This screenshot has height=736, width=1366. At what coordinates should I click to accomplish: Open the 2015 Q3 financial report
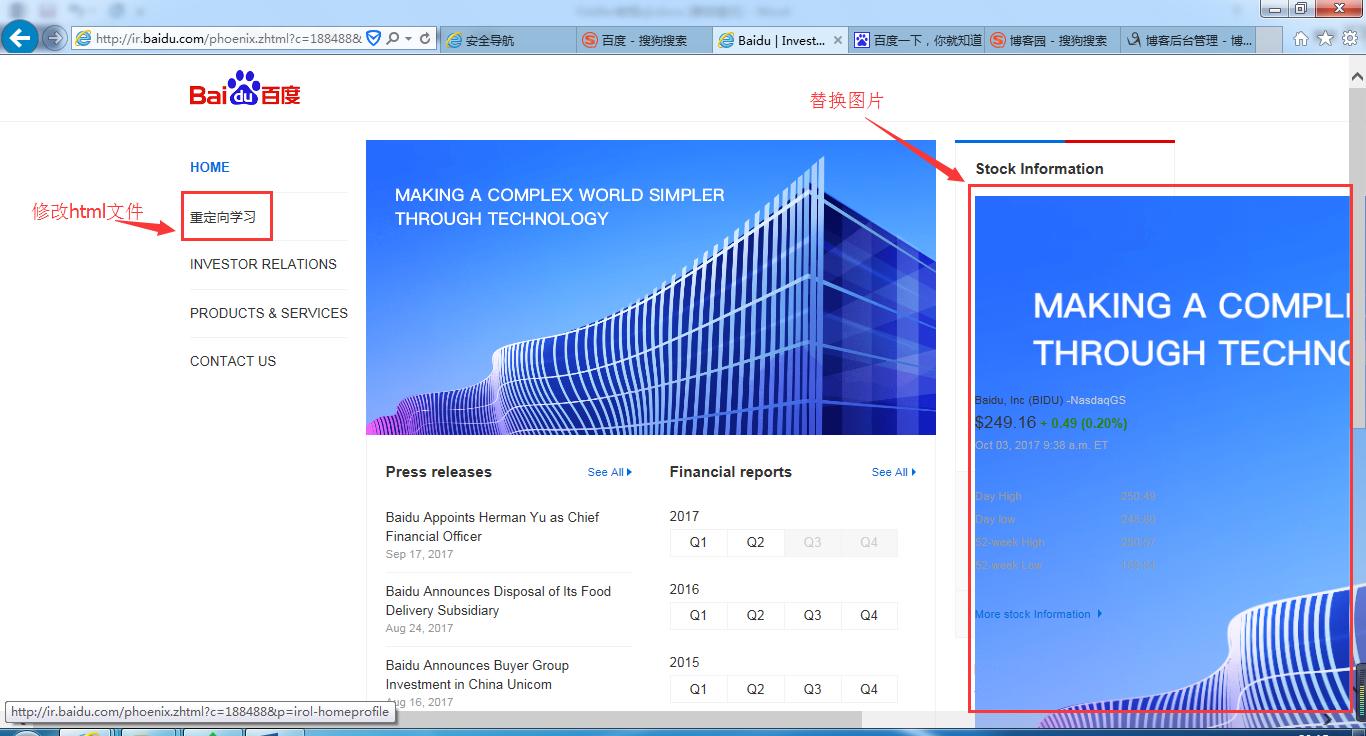(x=812, y=689)
